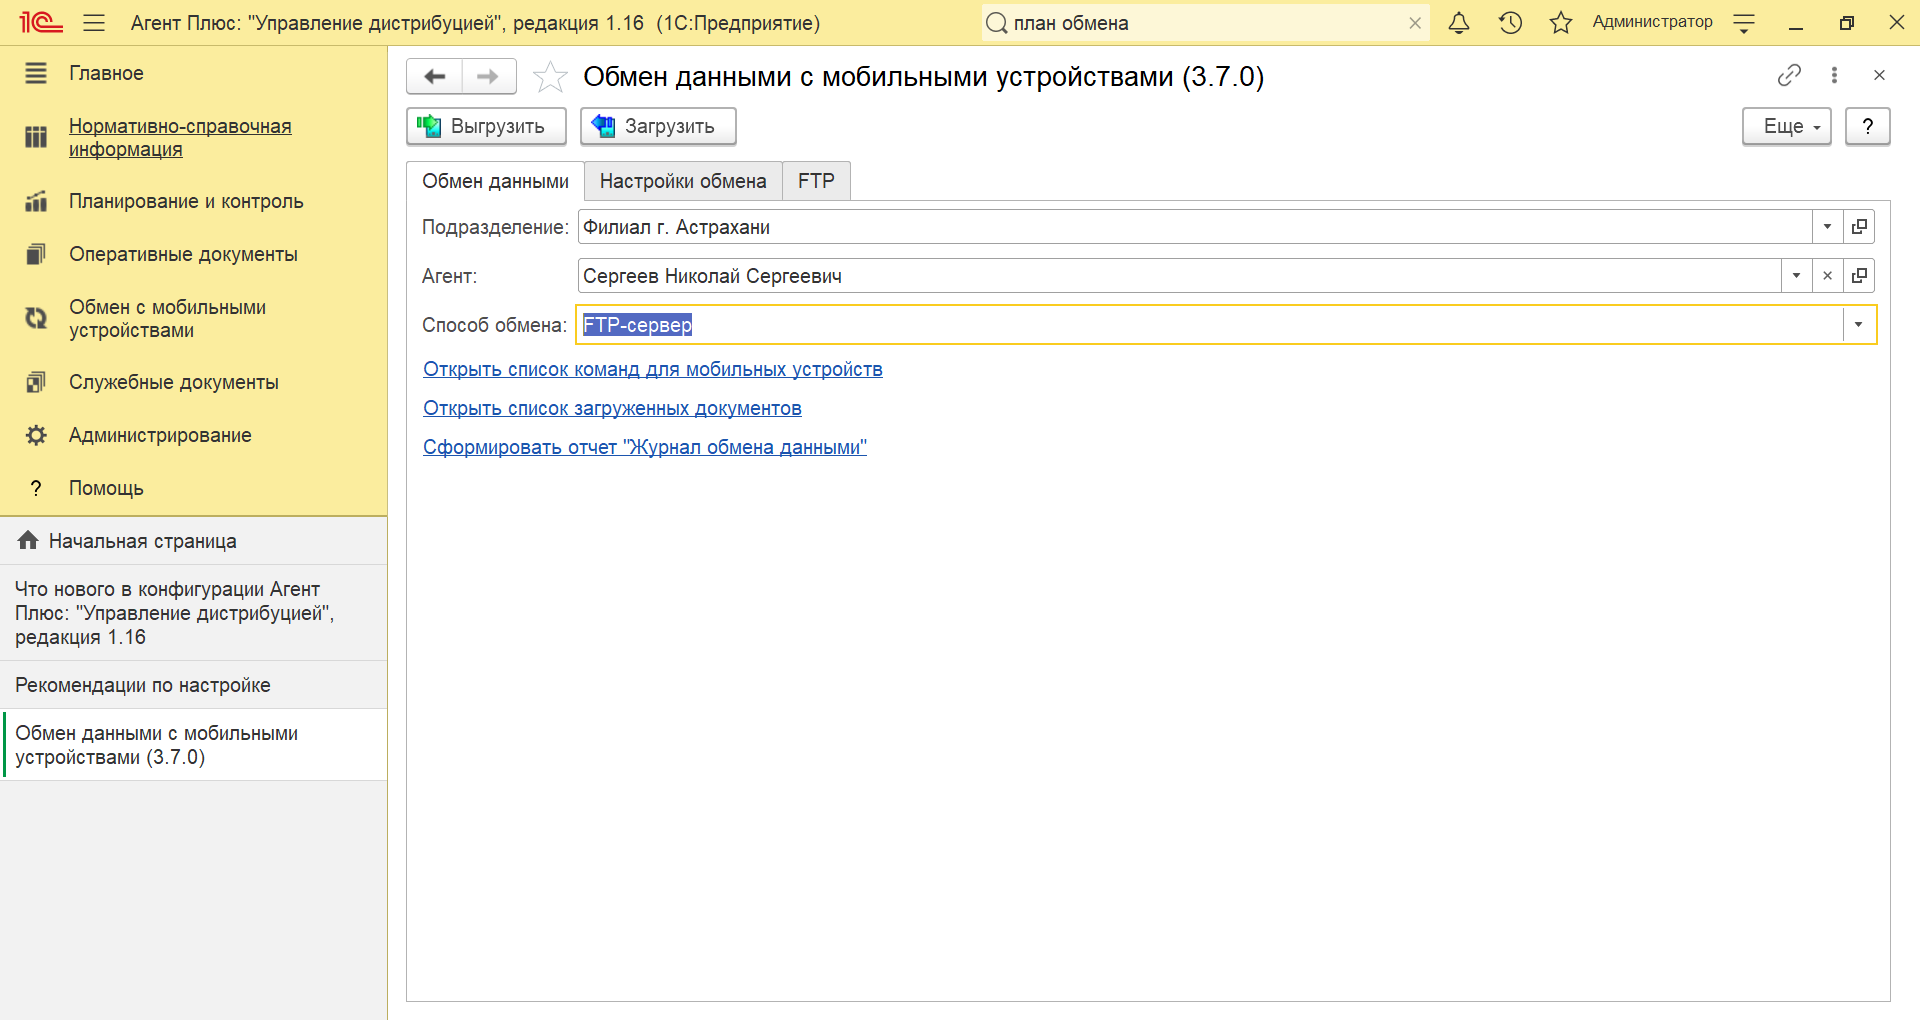Go to Начальная страница
The image size is (1920, 1020).
pyautogui.click(x=193, y=541)
